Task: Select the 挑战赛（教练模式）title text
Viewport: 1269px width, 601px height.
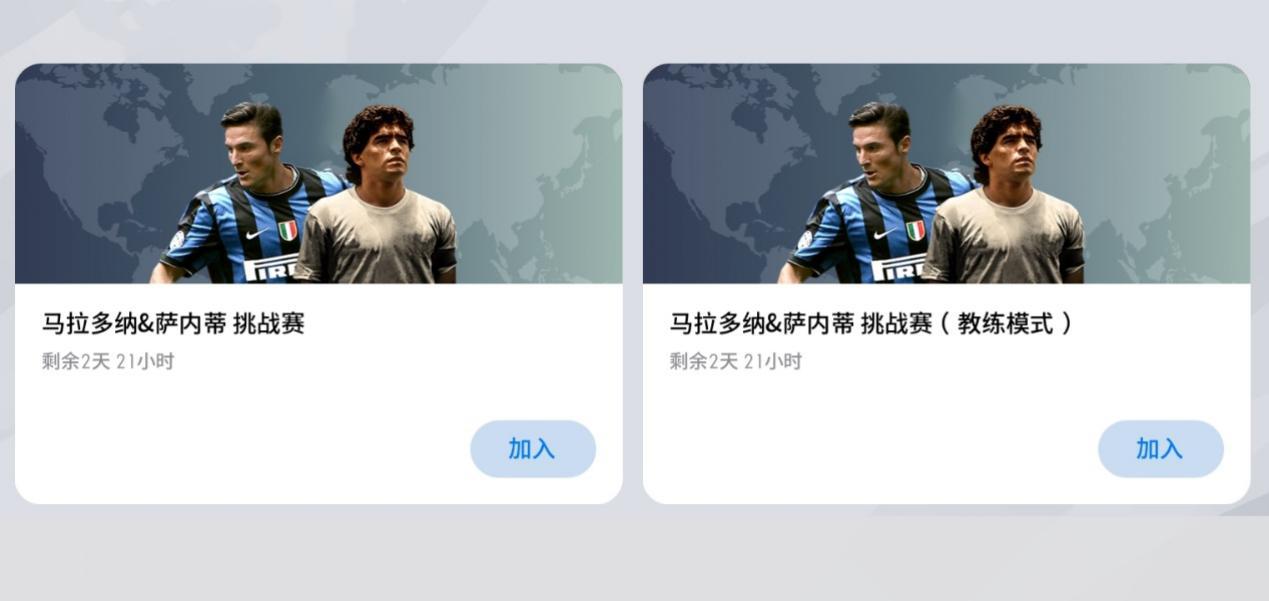Action: click(871, 323)
